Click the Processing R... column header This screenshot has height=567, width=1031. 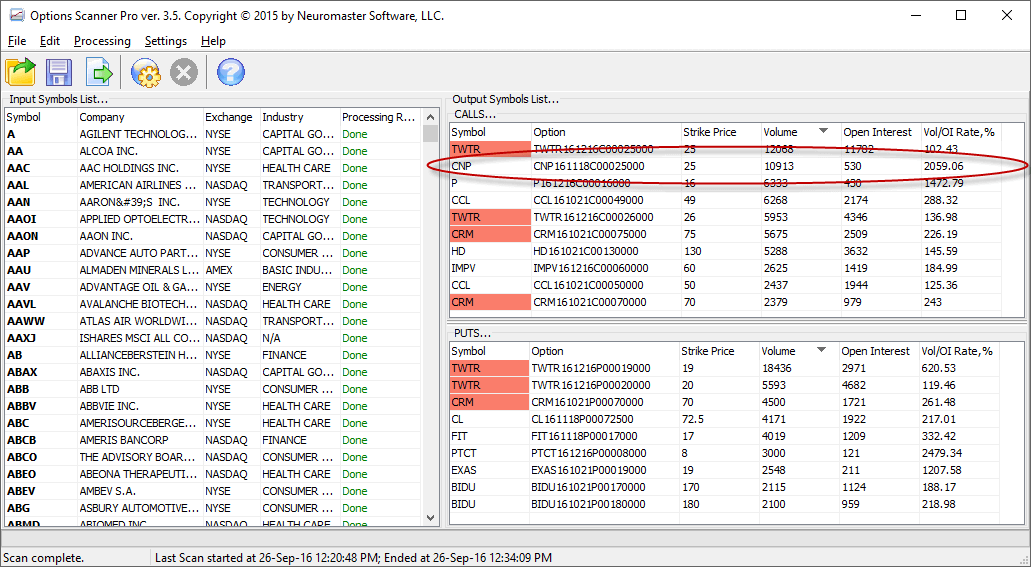[x=379, y=117]
